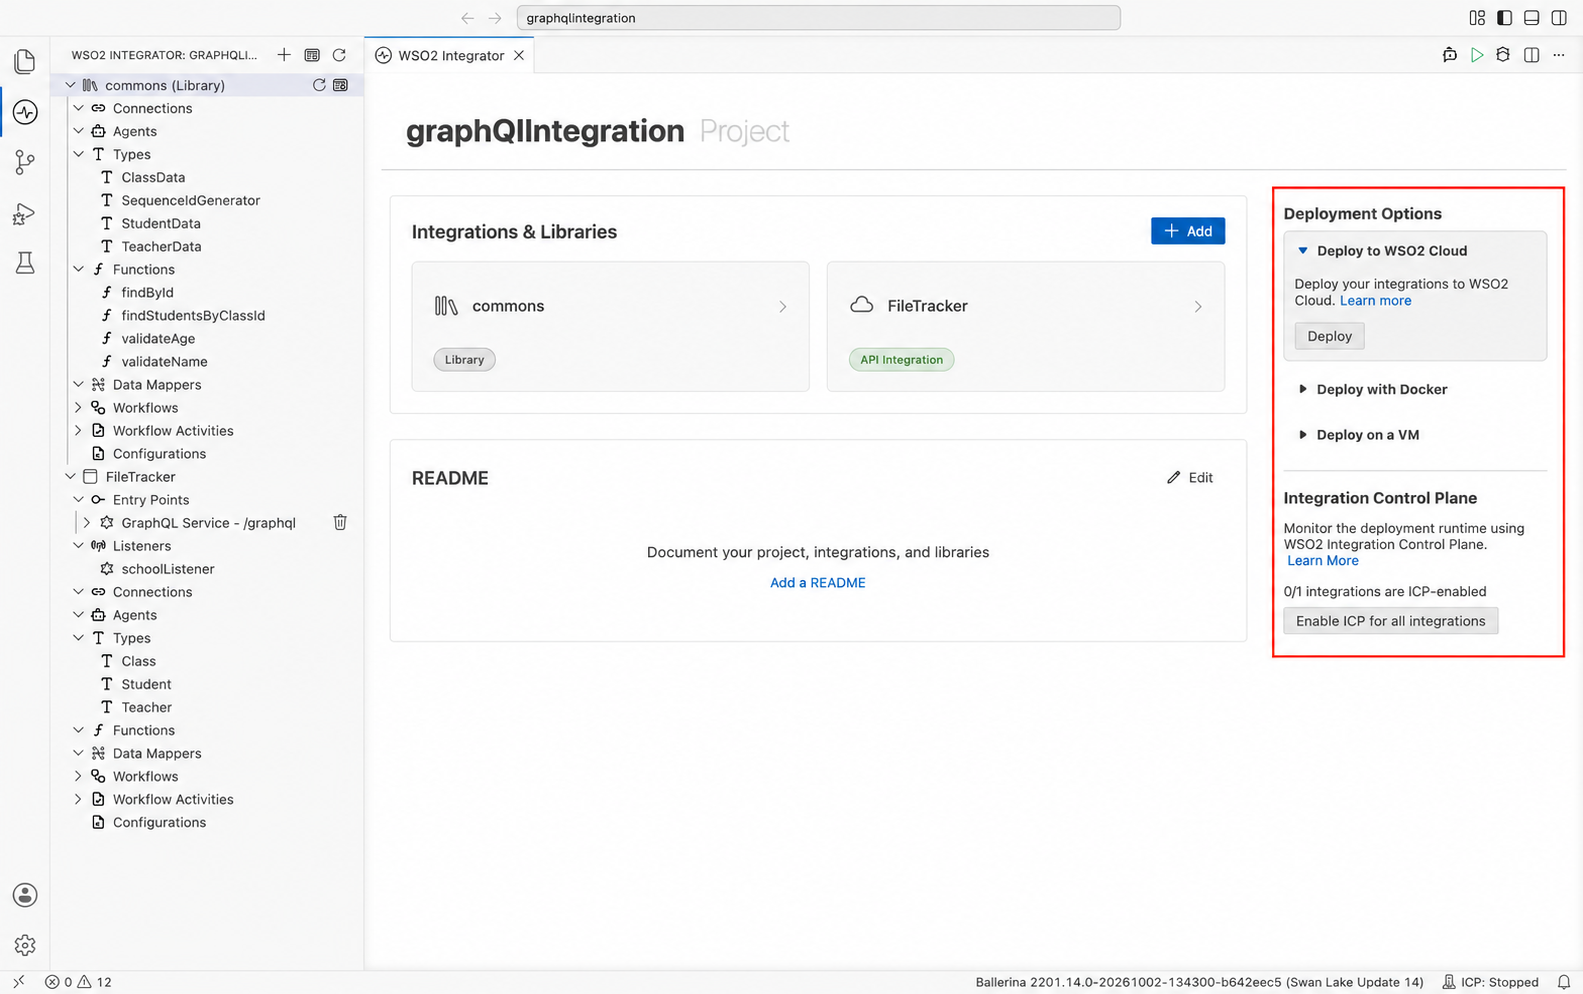Open the Source Control view
The height and width of the screenshot is (994, 1583).
tap(25, 162)
